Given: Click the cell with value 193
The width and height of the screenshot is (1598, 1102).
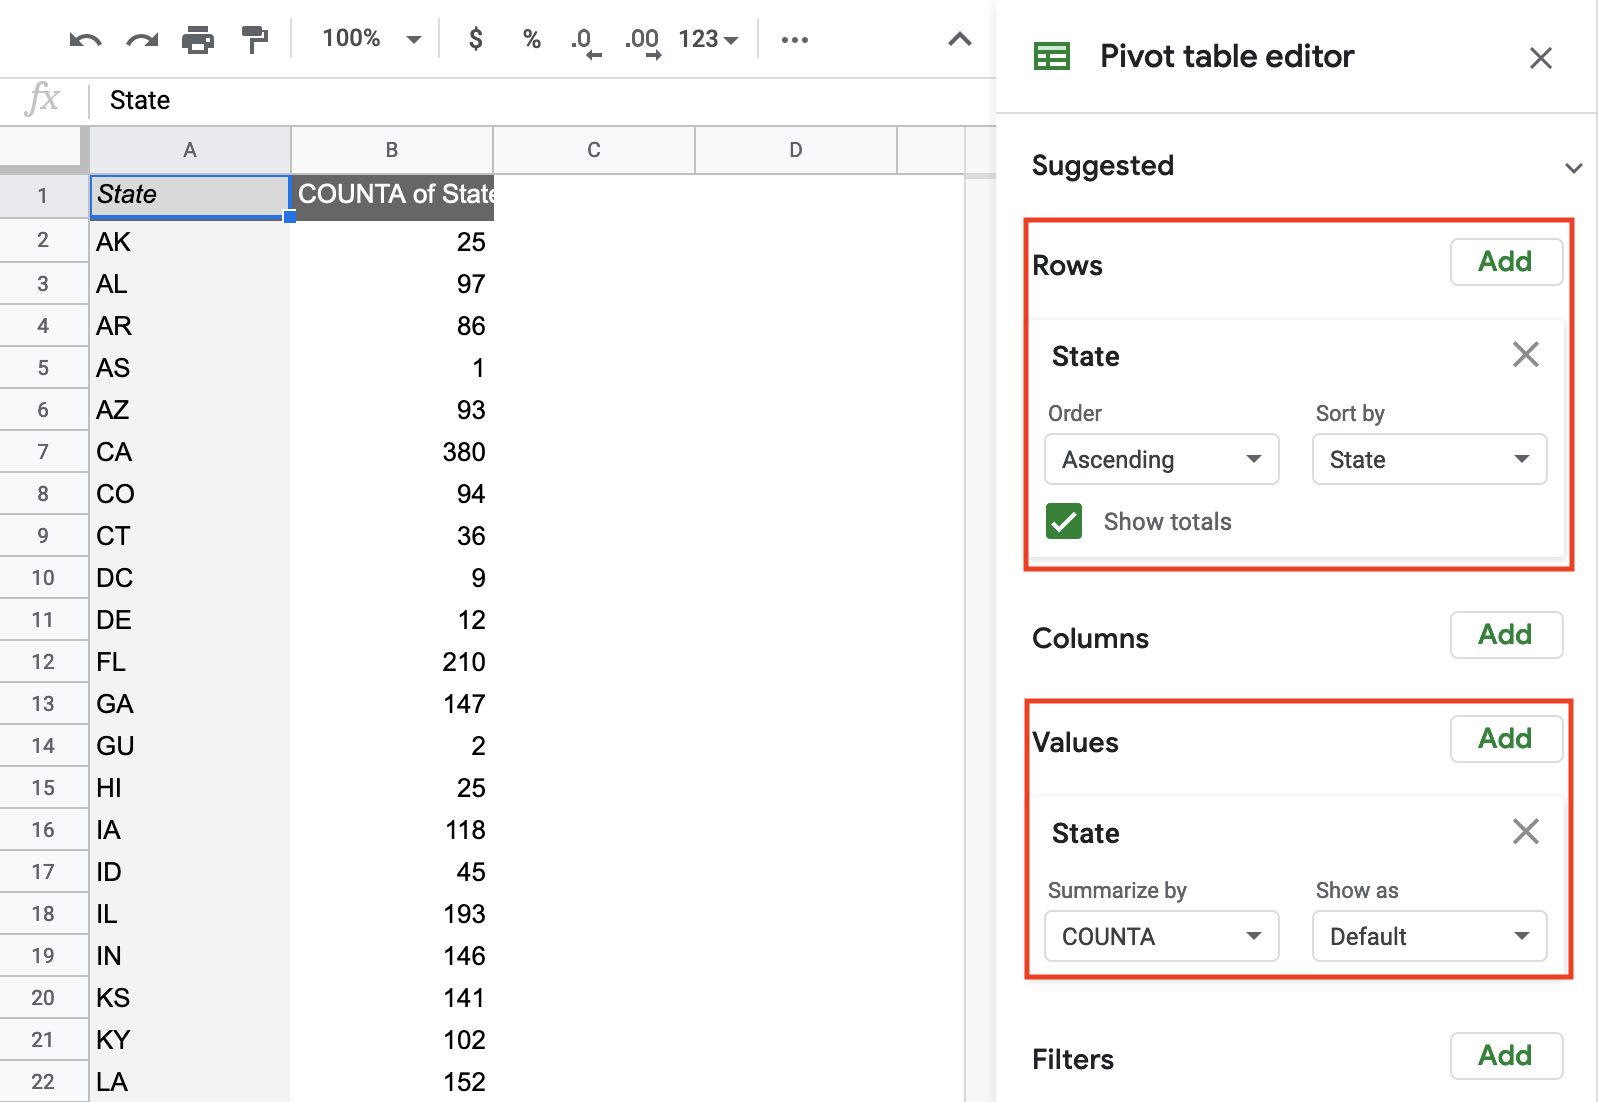Looking at the screenshot, I should tap(392, 914).
